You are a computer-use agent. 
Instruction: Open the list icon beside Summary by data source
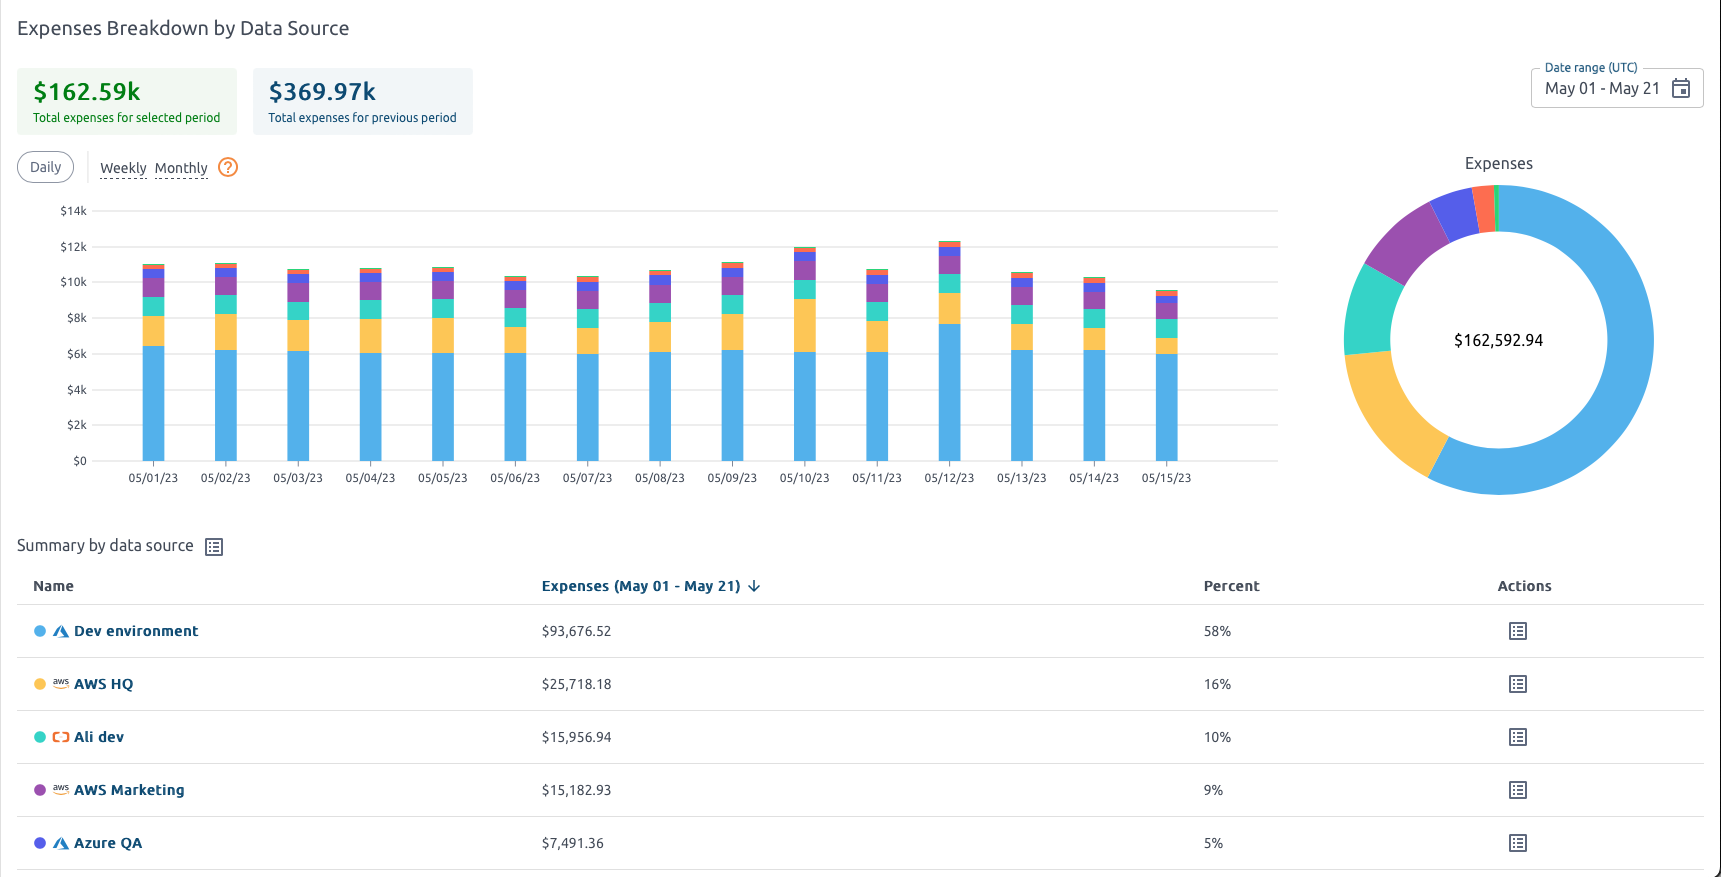point(214,546)
